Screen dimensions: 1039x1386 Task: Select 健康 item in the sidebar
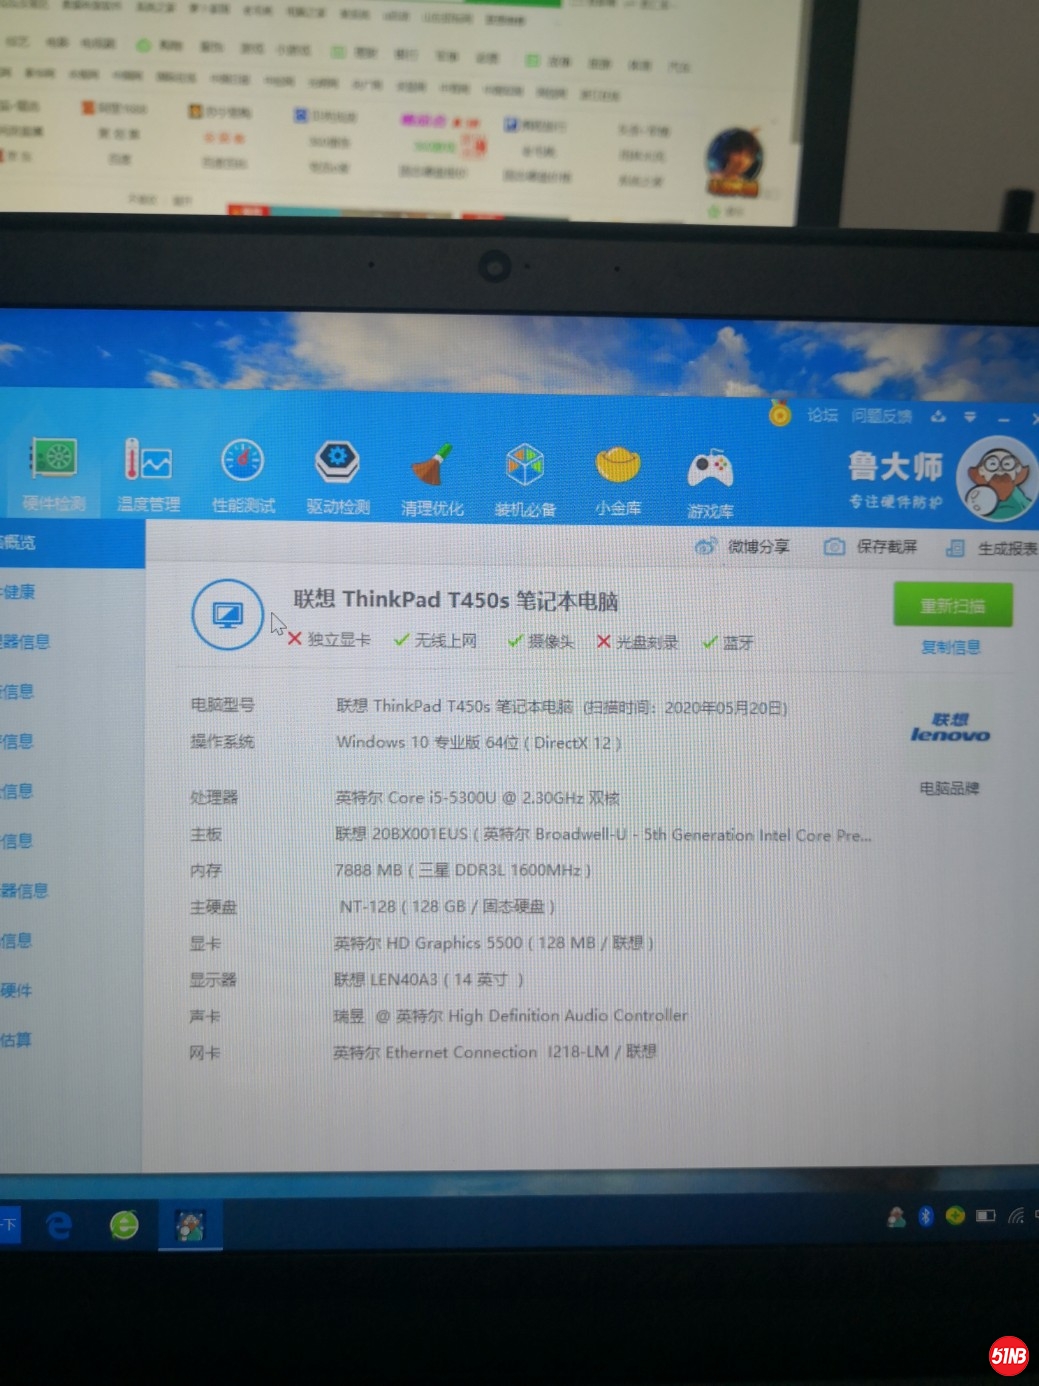coord(18,592)
